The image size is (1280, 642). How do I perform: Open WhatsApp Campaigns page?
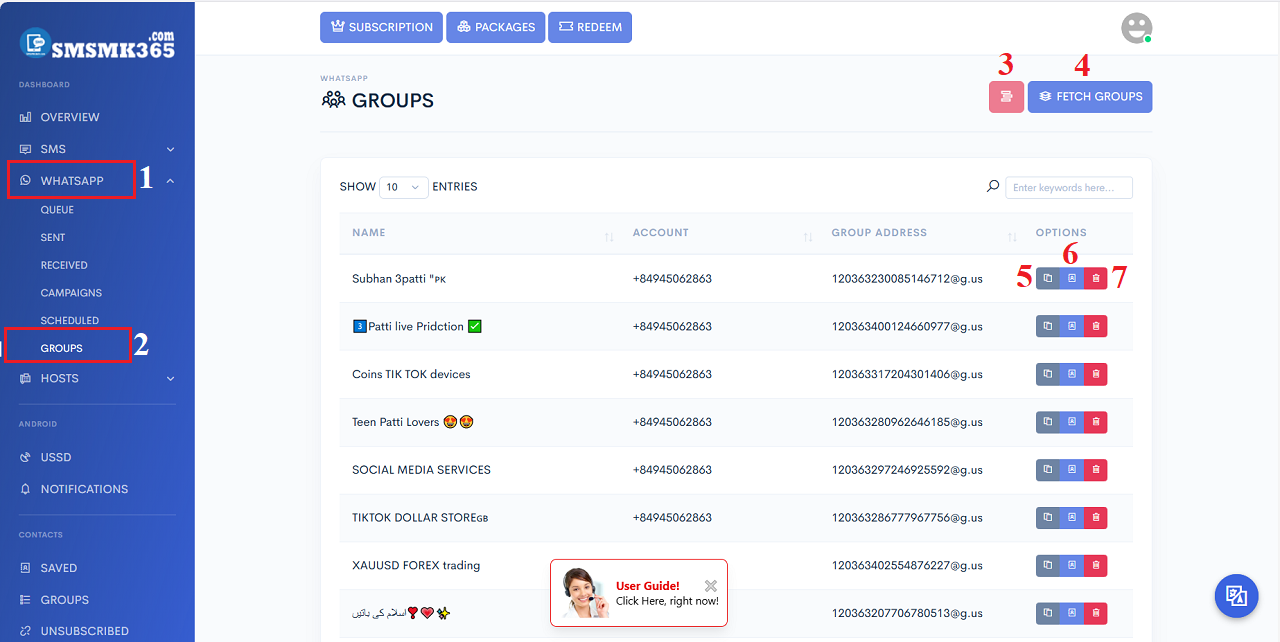(x=71, y=293)
